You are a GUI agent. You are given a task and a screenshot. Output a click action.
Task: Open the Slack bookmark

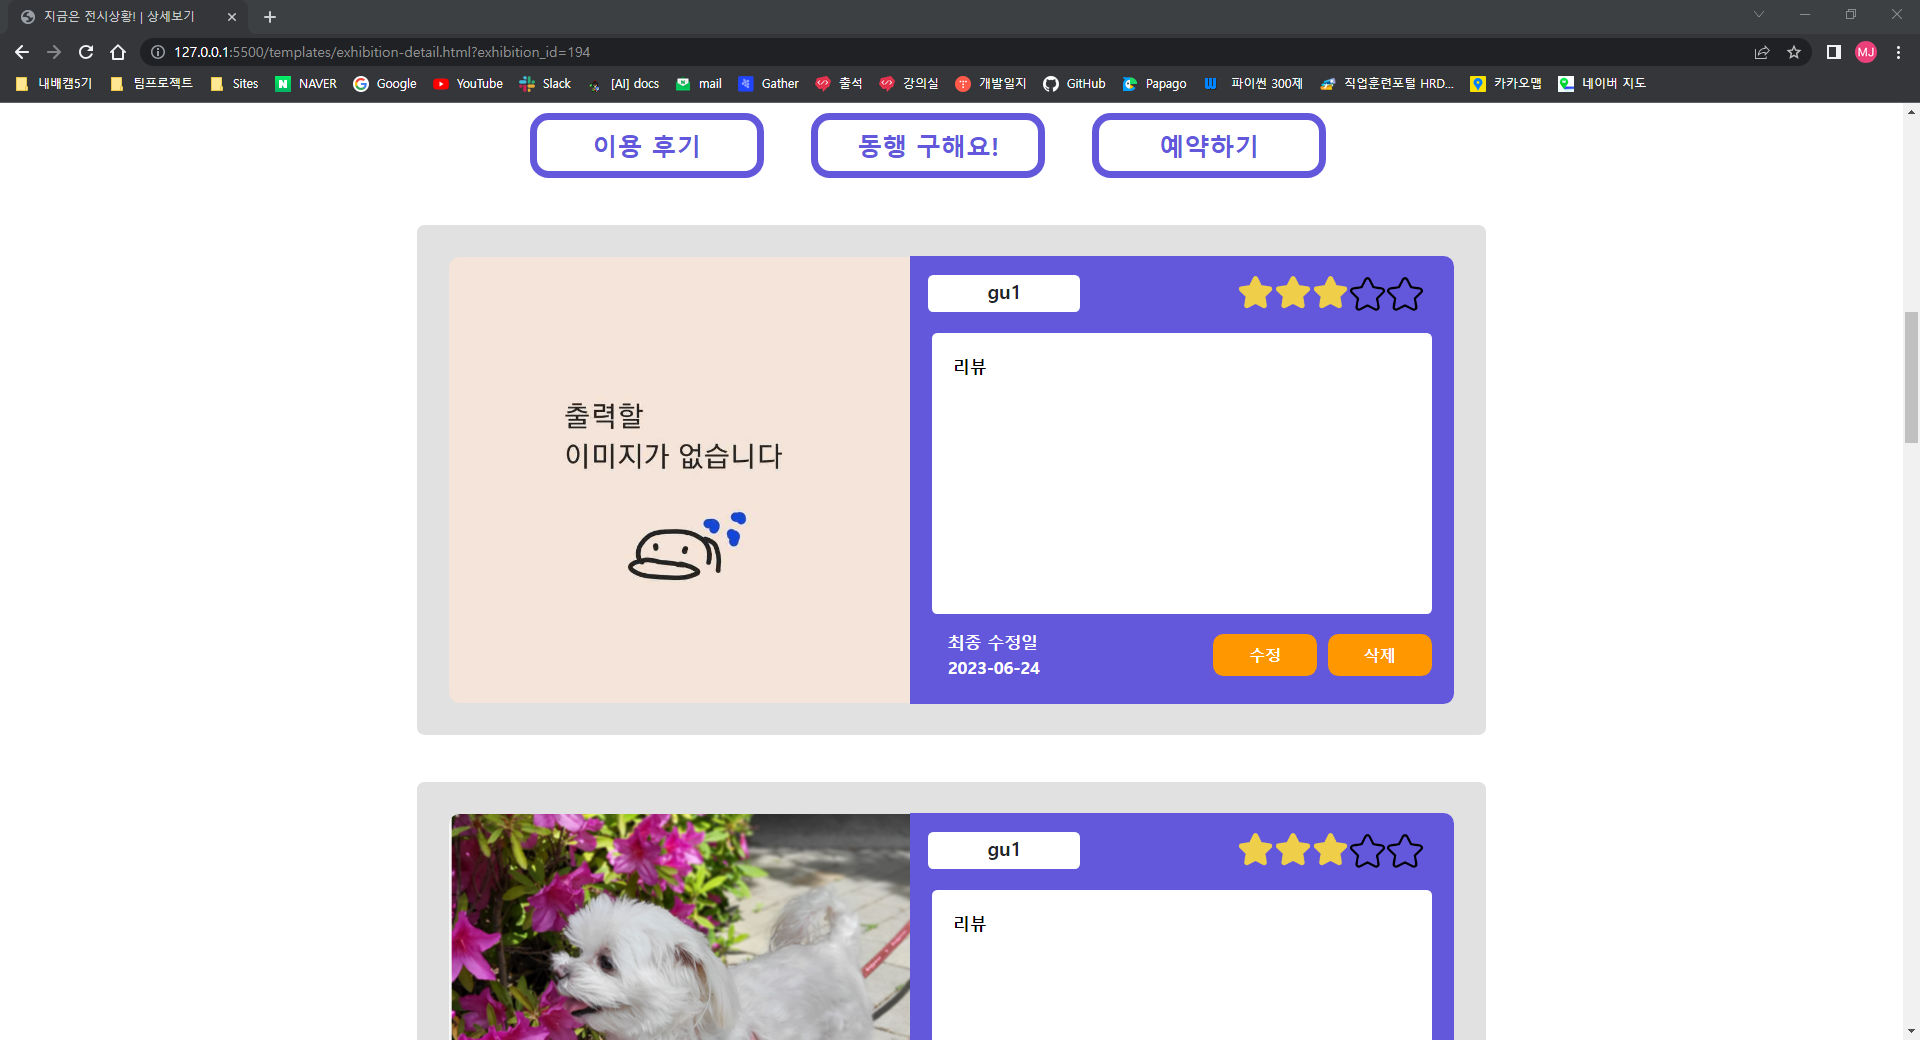(x=545, y=84)
